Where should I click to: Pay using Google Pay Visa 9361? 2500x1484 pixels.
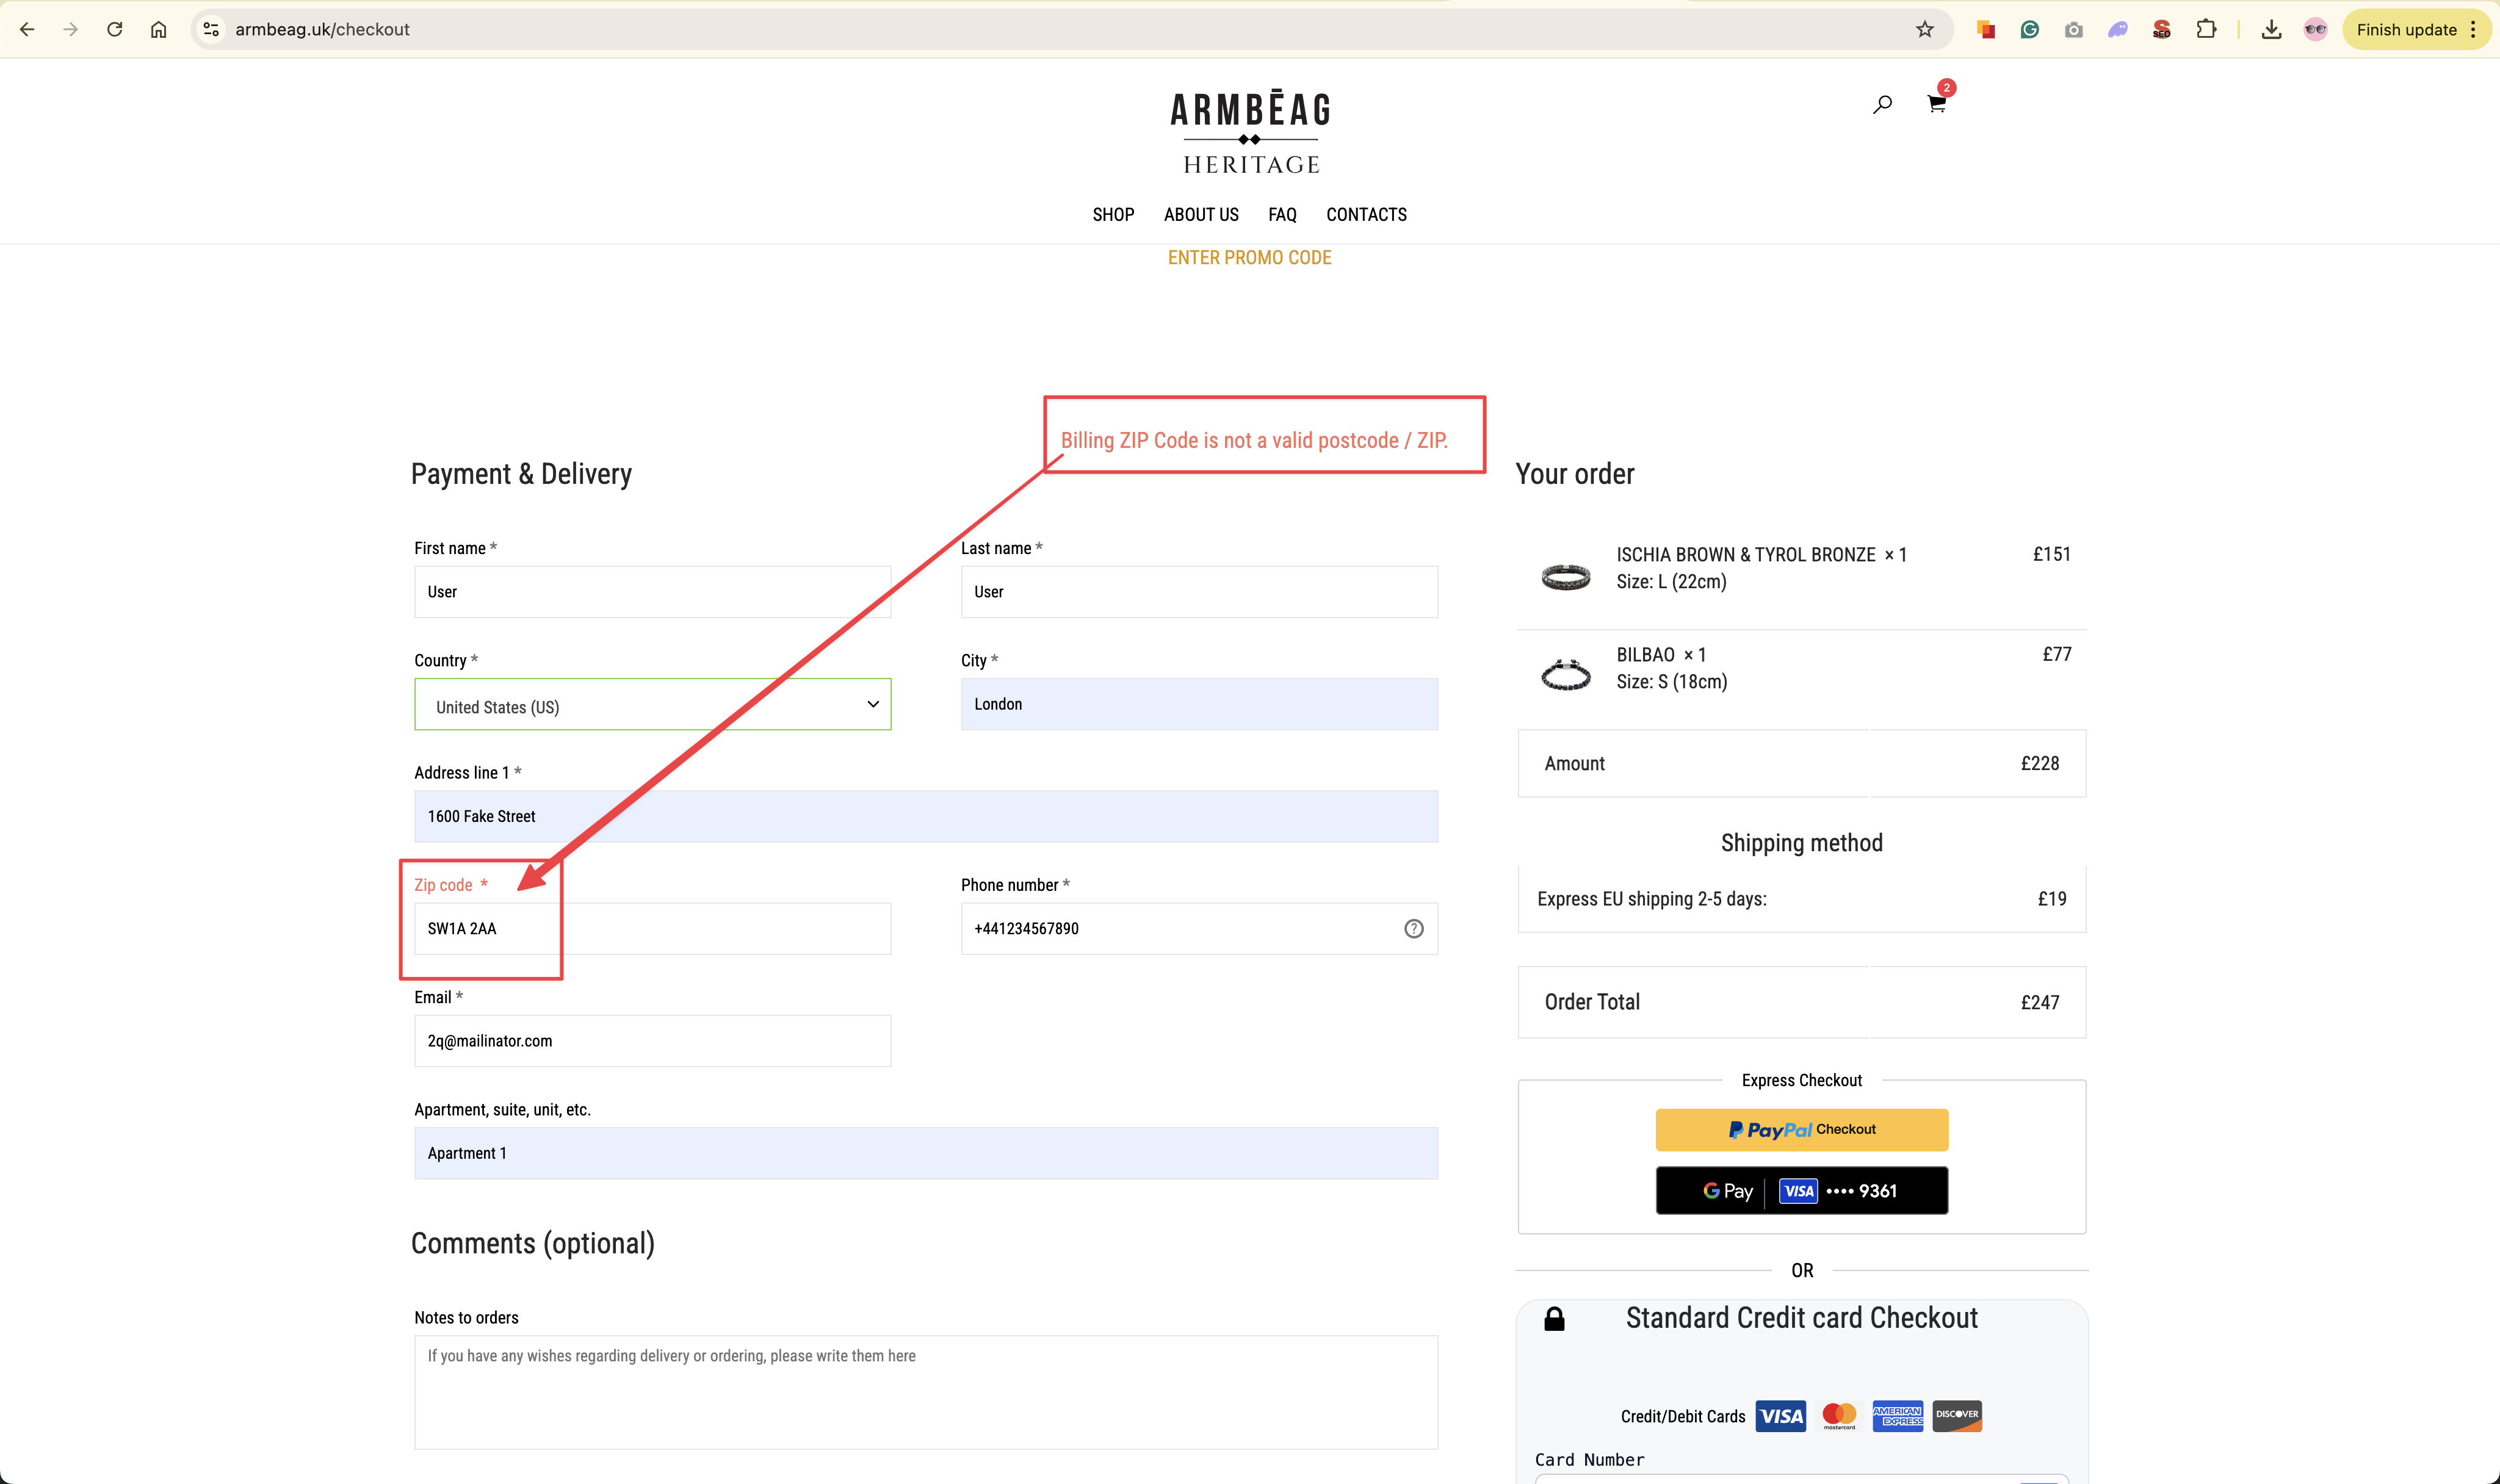[1801, 1191]
